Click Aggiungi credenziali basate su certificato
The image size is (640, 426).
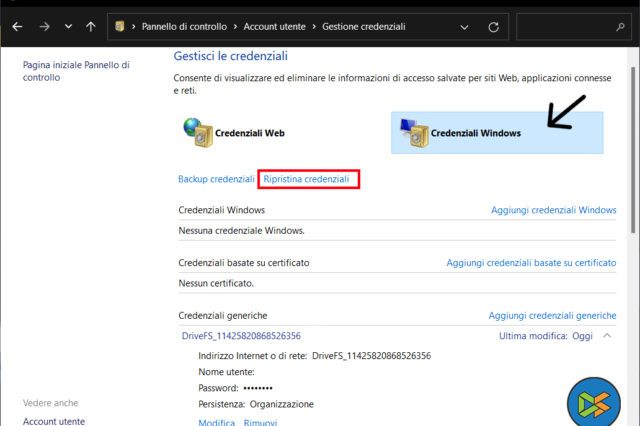531,262
